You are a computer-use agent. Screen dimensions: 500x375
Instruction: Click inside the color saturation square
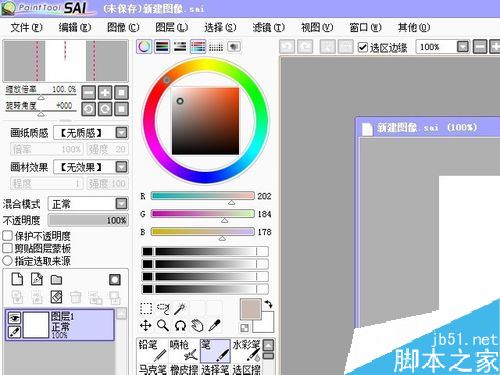click(x=205, y=121)
